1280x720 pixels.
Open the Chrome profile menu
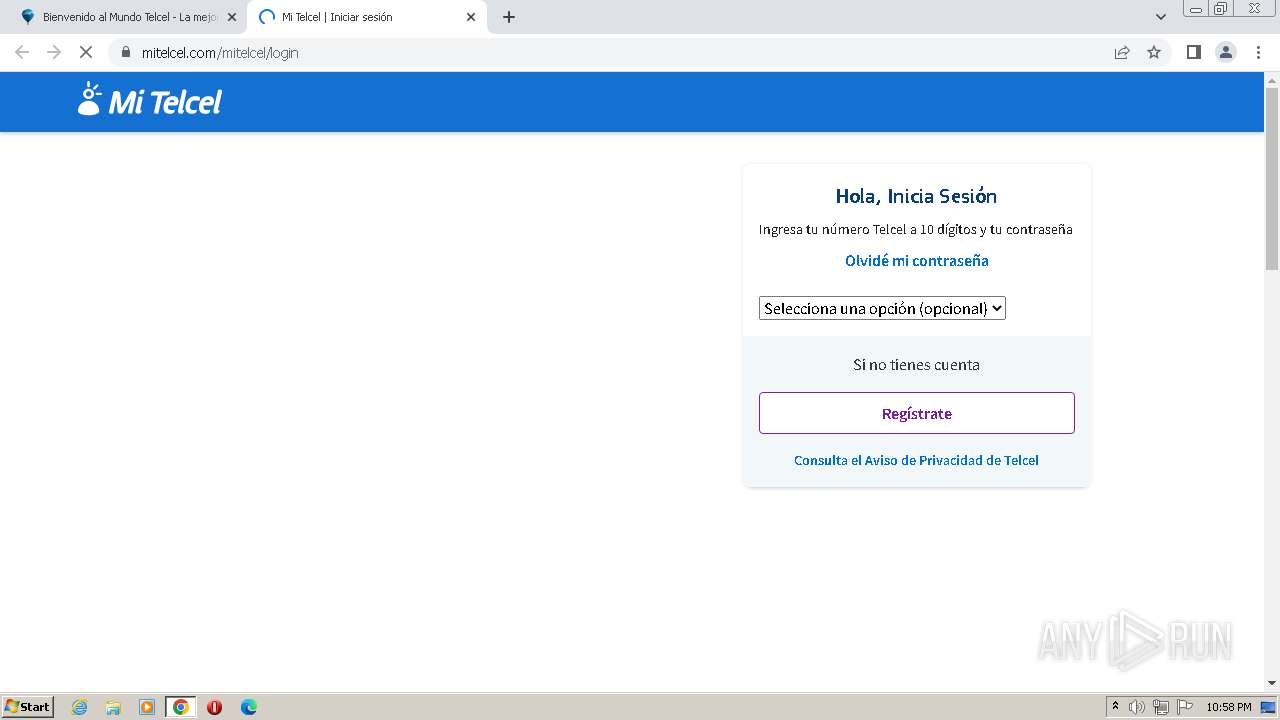pyautogui.click(x=1226, y=52)
